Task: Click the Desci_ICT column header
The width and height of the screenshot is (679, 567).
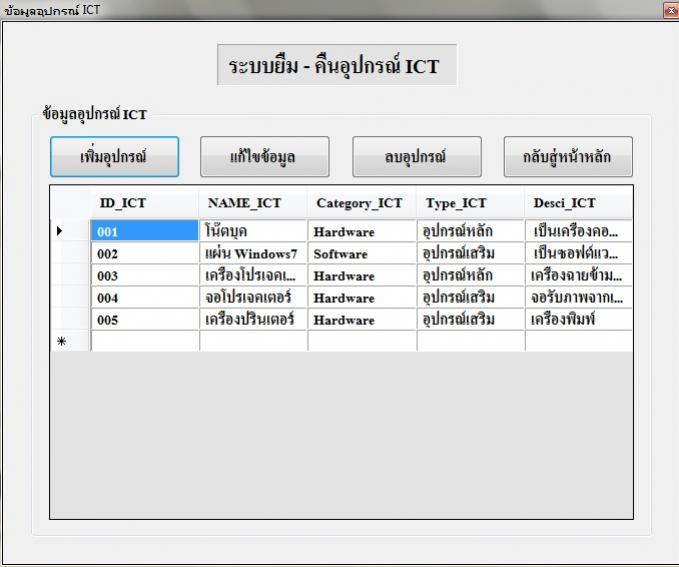Action: 579,202
